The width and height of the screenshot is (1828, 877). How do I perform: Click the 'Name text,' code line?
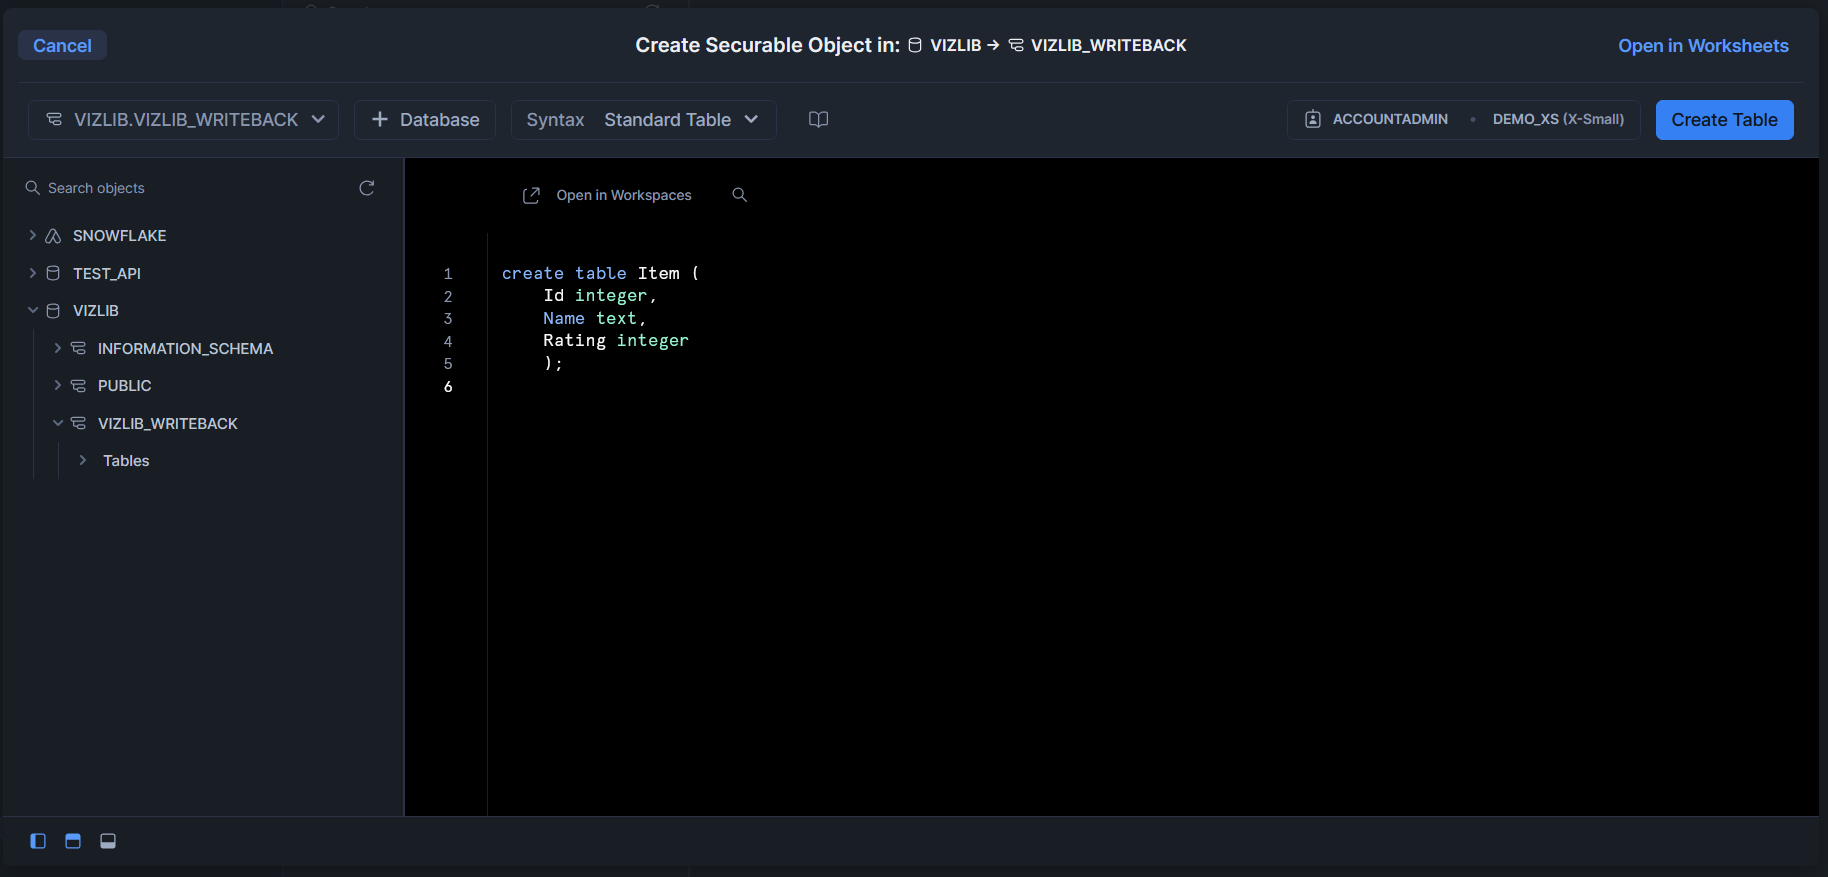click(x=594, y=318)
